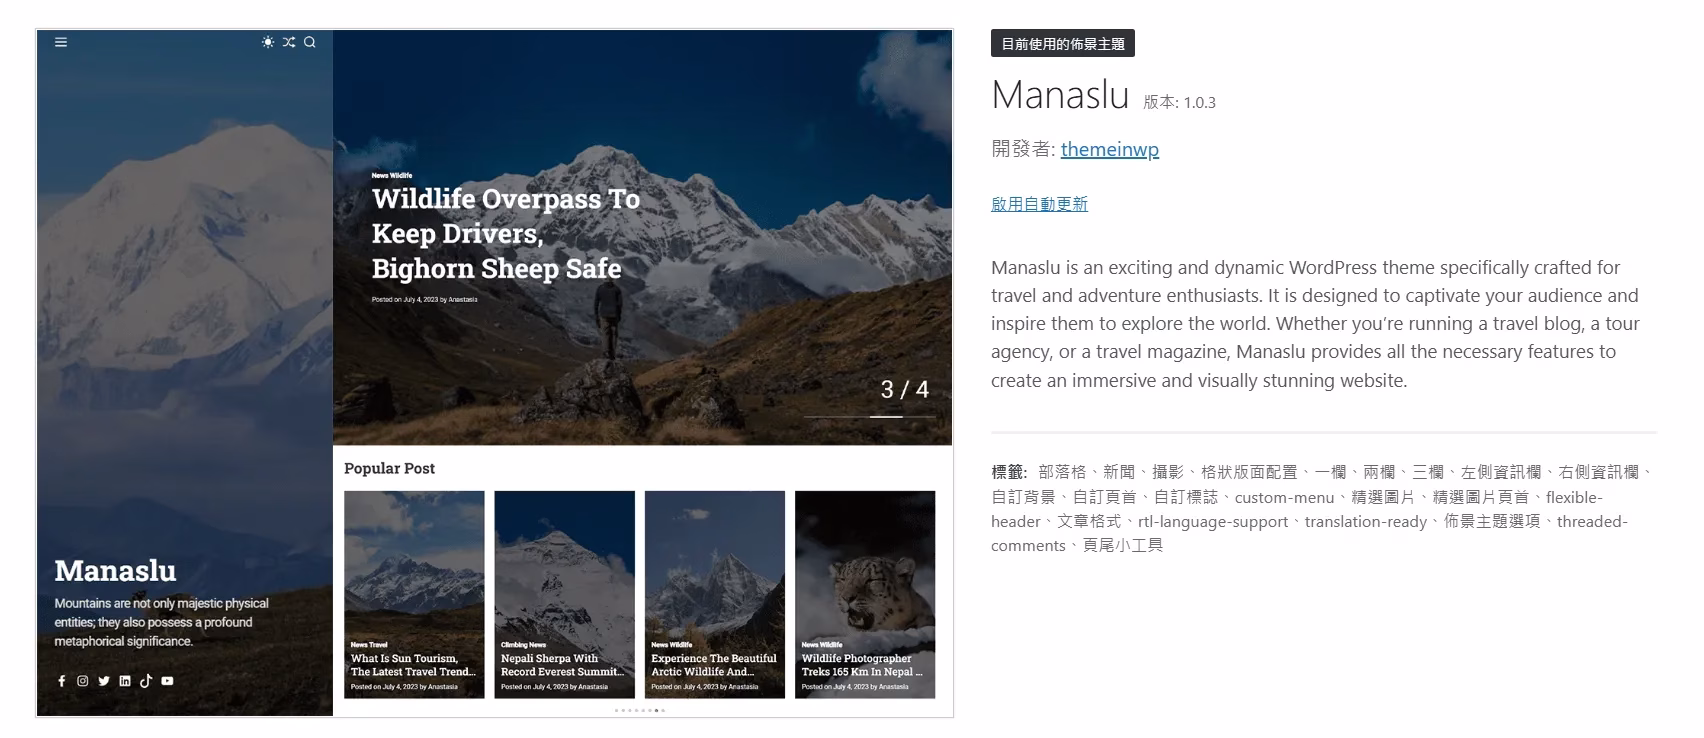Click the slider progress bar under 3 / 4

(869, 416)
